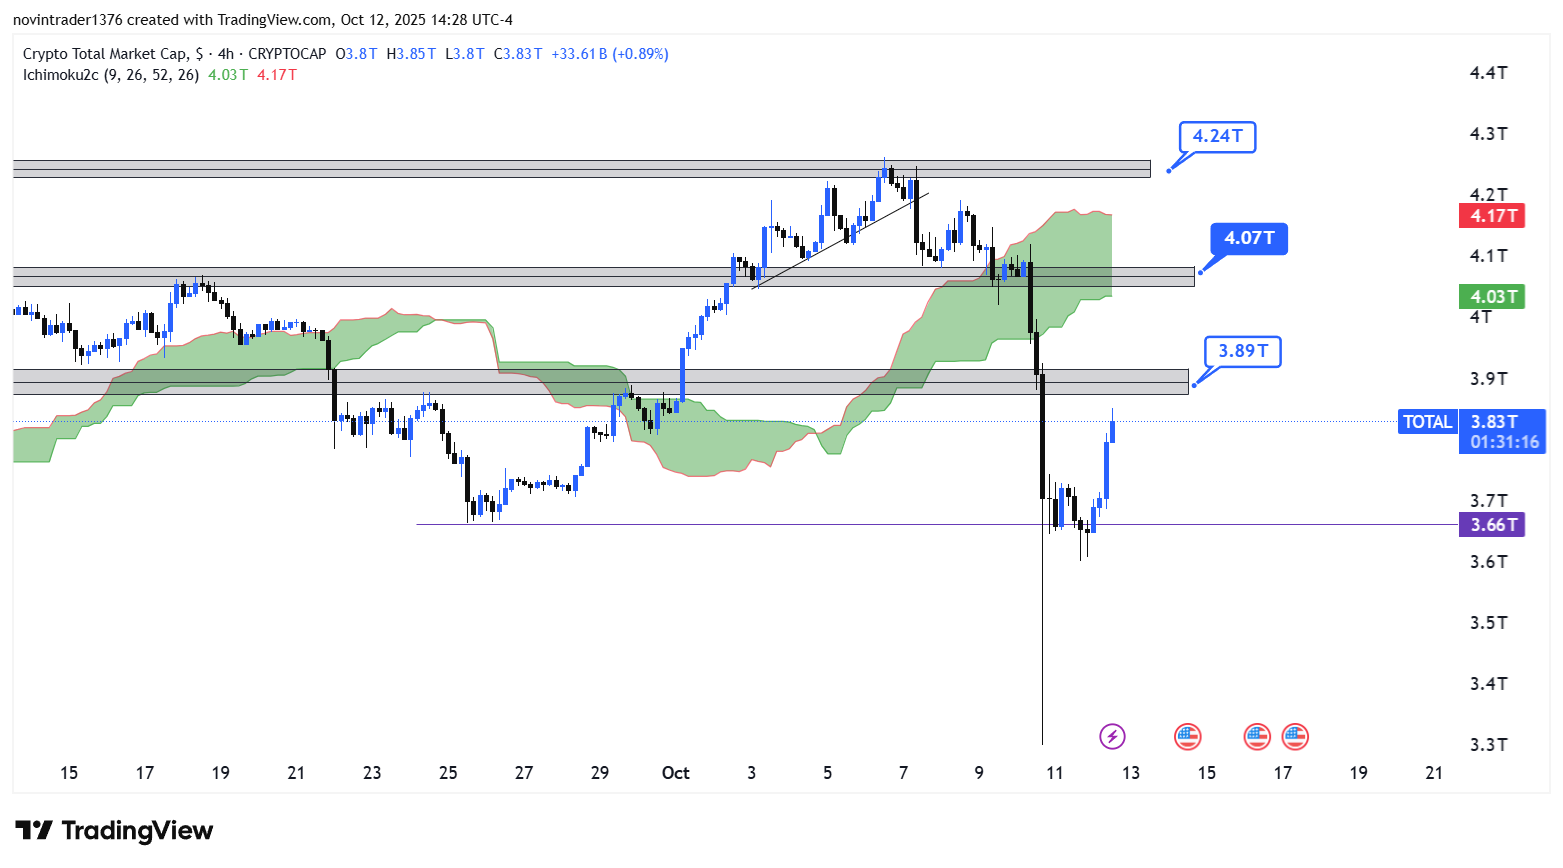This screenshot has height=868, width=1563.
Task: Click the Crypto Total Market Cap title
Action: coord(105,54)
